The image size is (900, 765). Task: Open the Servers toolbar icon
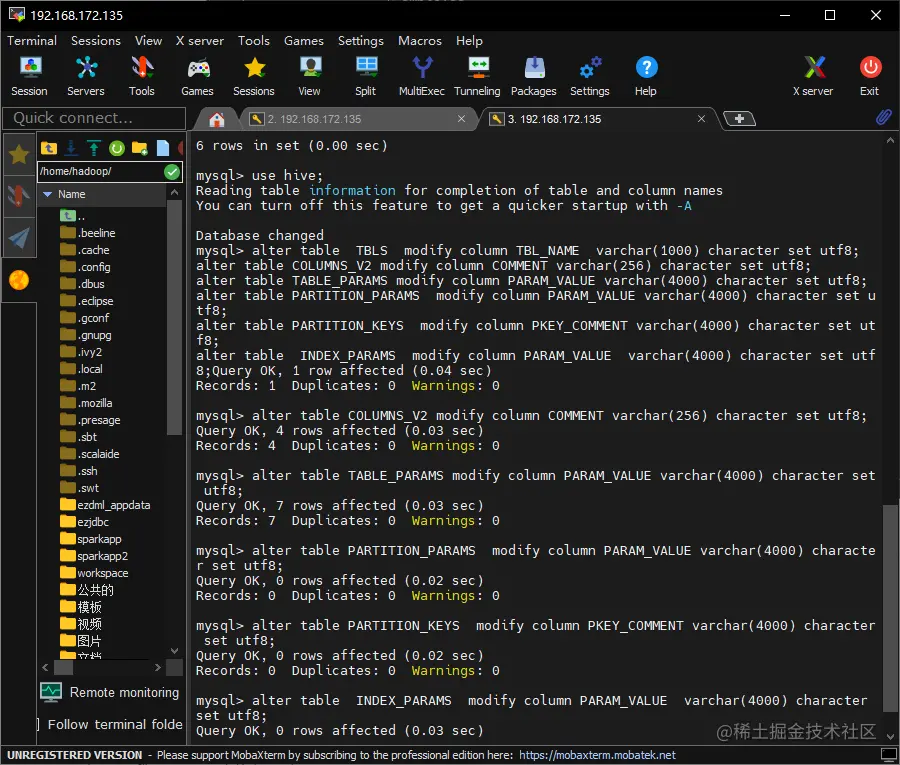(86, 76)
